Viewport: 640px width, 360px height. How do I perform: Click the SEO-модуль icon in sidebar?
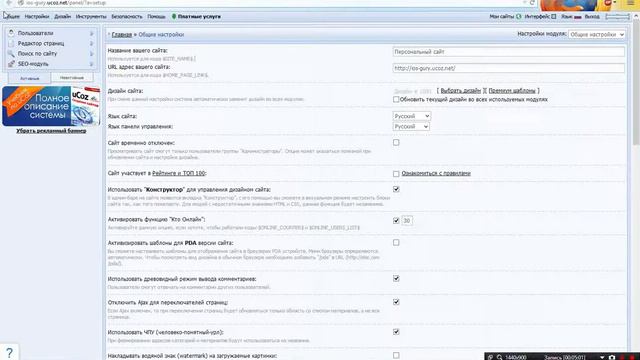coord(11,64)
